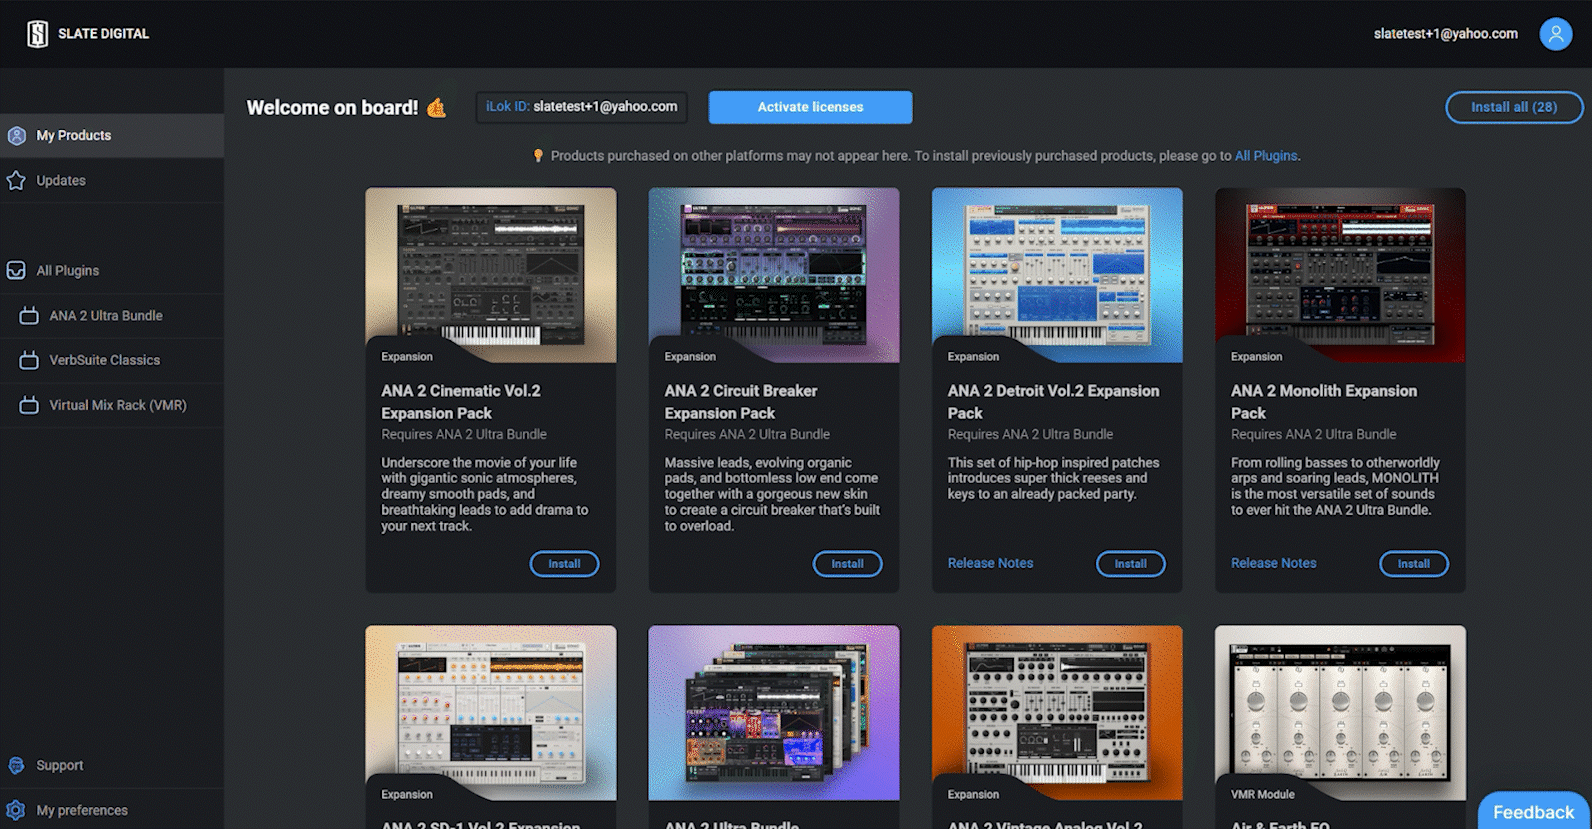
Task: Select My Products in the sidebar
Action: [x=112, y=136]
